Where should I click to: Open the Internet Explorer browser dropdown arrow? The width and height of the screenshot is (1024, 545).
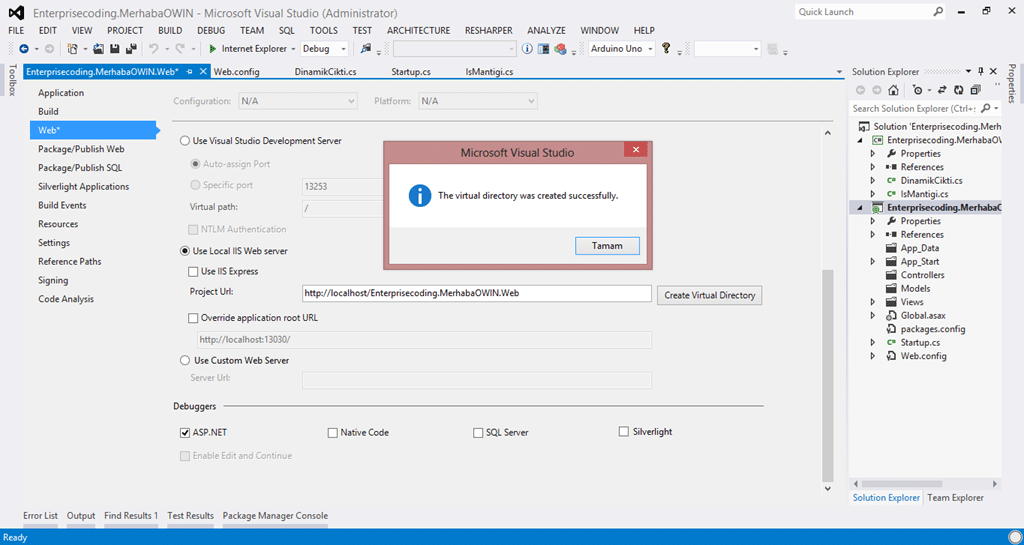pos(293,49)
